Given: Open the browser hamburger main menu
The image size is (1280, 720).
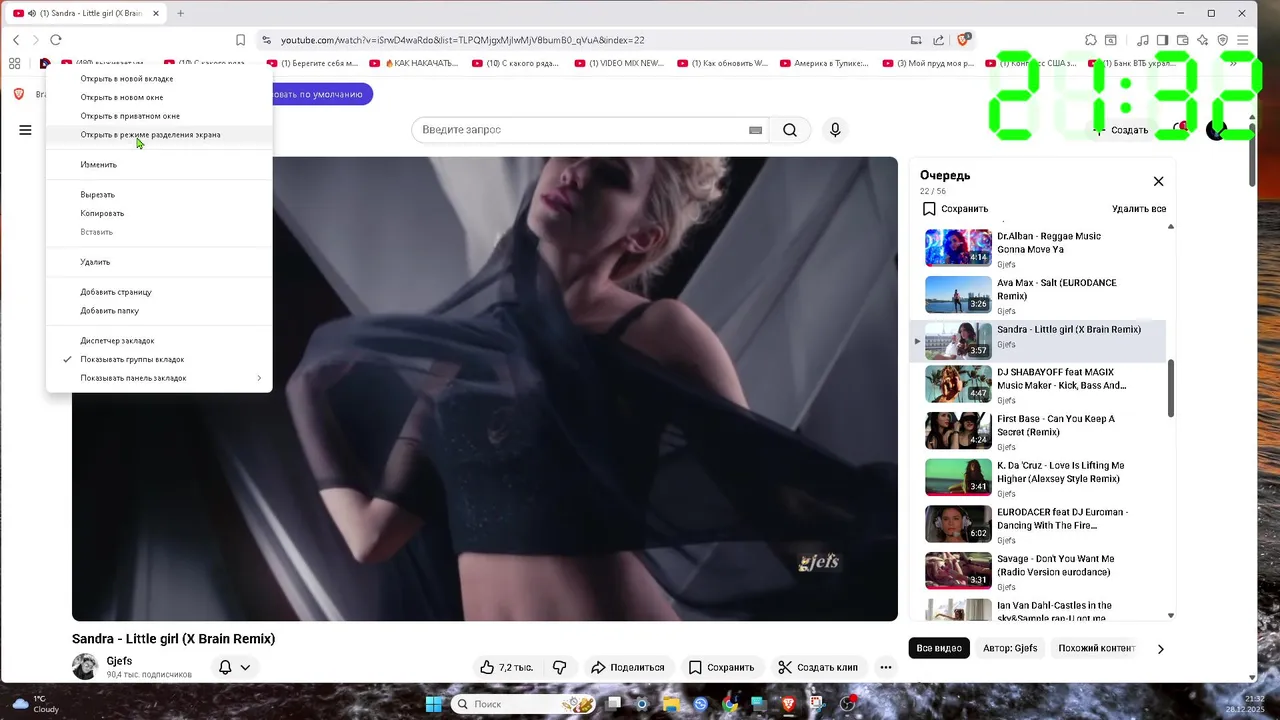Looking at the screenshot, I should [1243, 40].
